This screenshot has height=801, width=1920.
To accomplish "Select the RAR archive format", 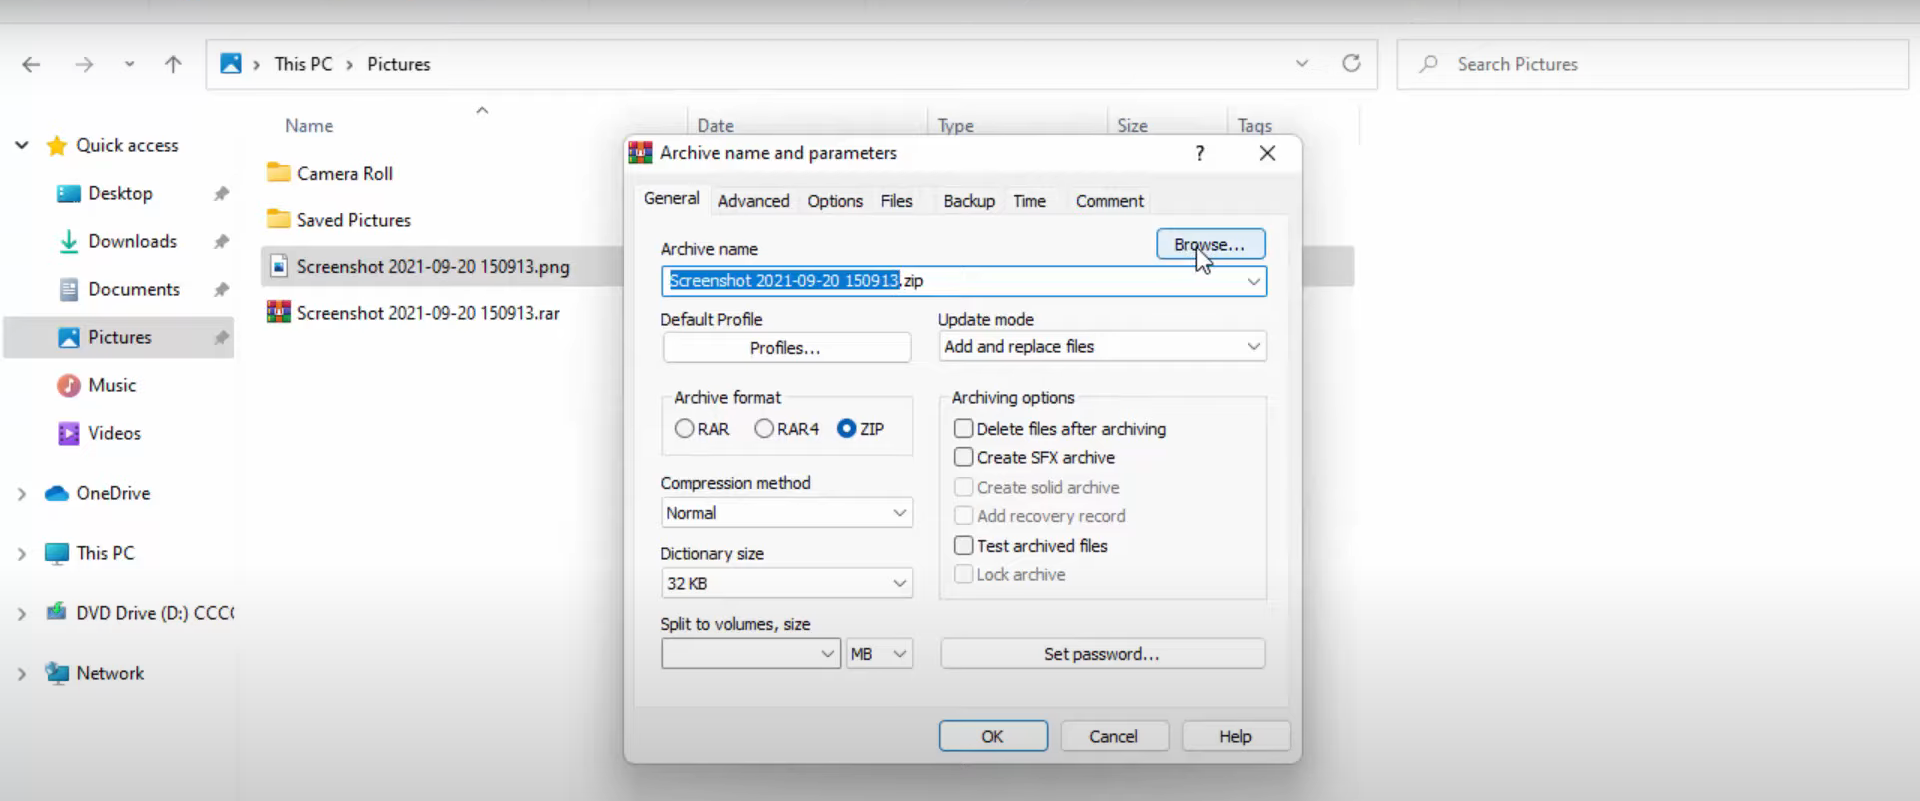I will click(x=685, y=429).
